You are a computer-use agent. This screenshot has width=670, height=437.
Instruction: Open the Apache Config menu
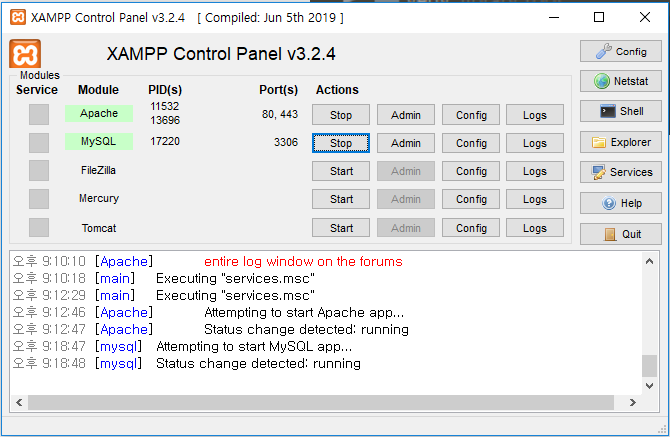point(471,115)
